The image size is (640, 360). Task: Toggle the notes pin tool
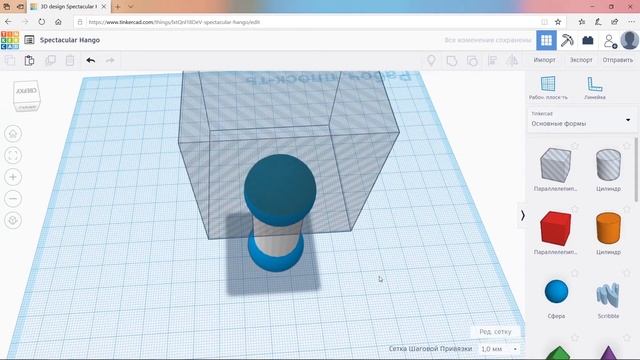pyautogui.click(x=431, y=60)
